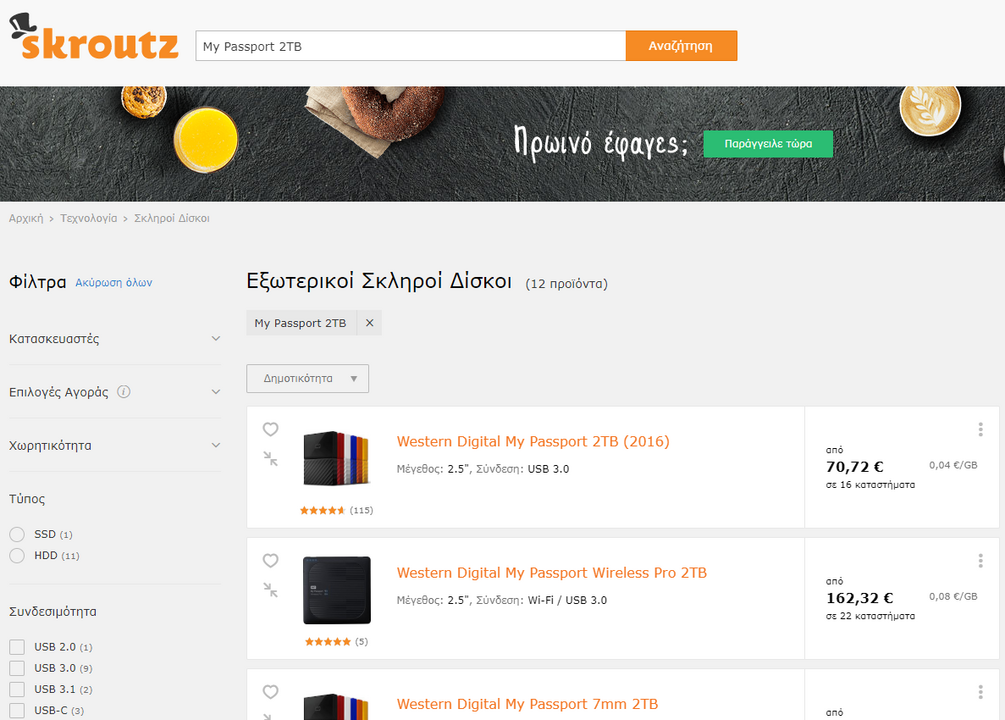The image size is (1005, 720).
Task: Expand the Επιλογές Αγοράς filter section
Action: [x=115, y=392]
